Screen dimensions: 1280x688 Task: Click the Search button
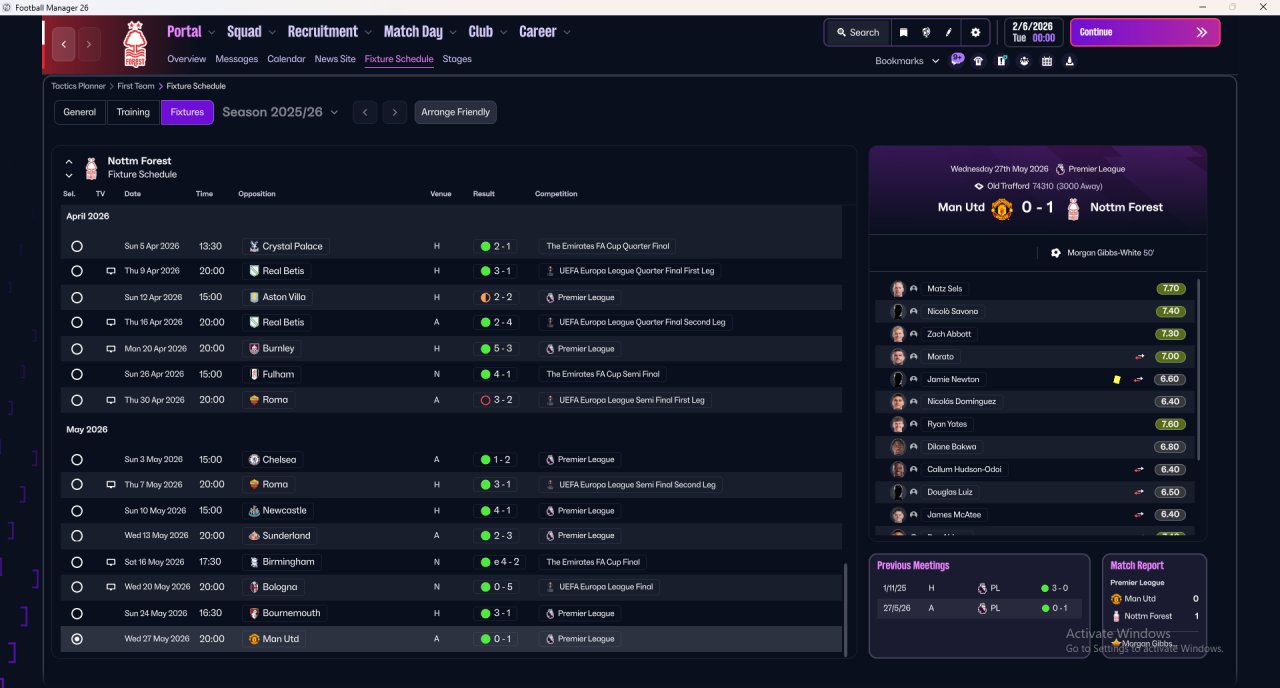click(x=857, y=32)
